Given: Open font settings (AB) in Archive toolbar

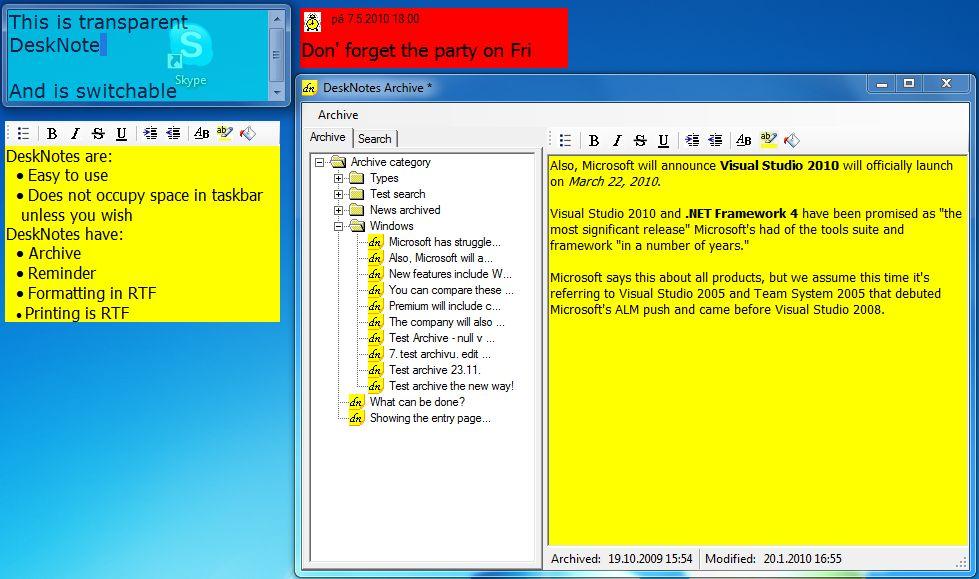Looking at the screenshot, I should (x=744, y=141).
